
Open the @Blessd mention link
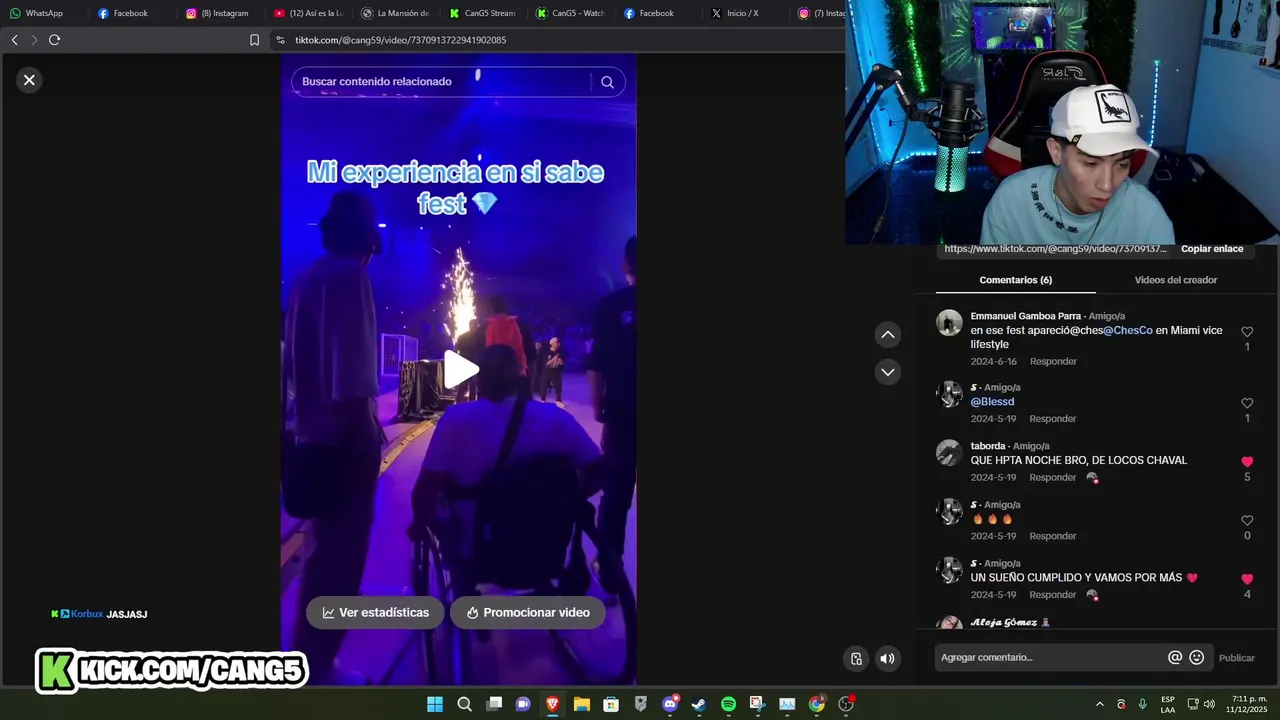pos(992,402)
